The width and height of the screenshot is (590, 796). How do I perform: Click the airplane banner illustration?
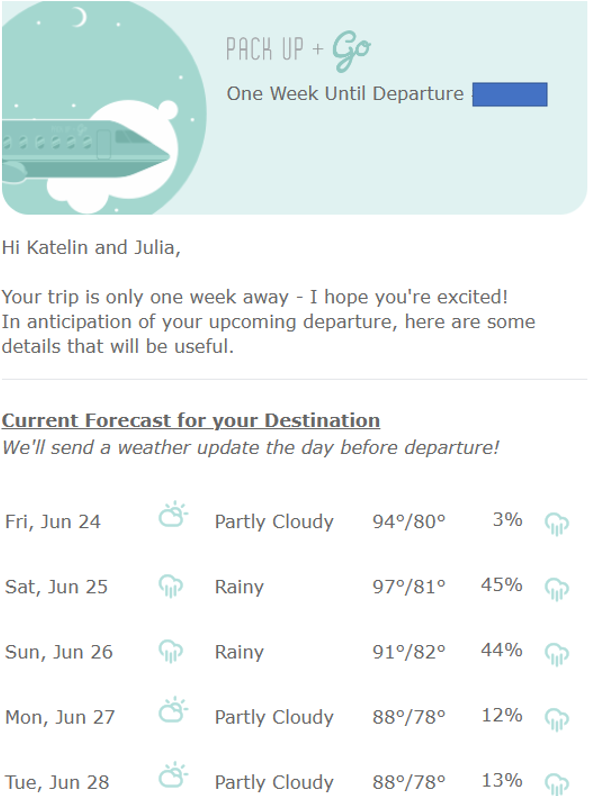click(104, 108)
